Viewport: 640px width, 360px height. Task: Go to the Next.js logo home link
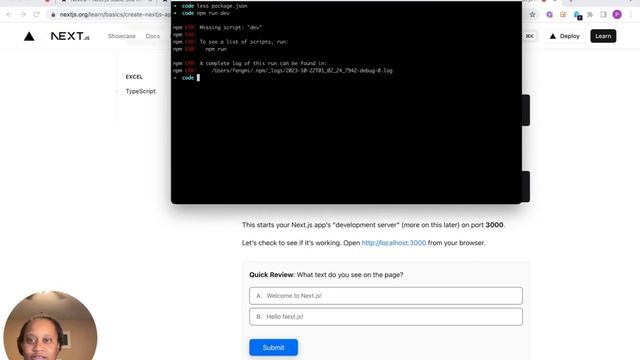[x=70, y=36]
